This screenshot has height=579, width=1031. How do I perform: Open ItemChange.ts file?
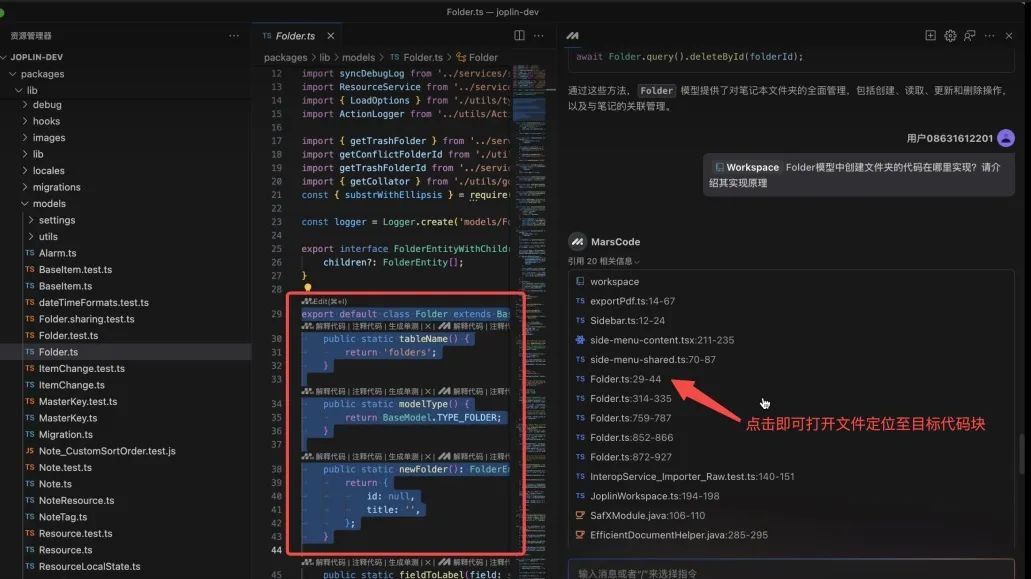tap(71, 385)
